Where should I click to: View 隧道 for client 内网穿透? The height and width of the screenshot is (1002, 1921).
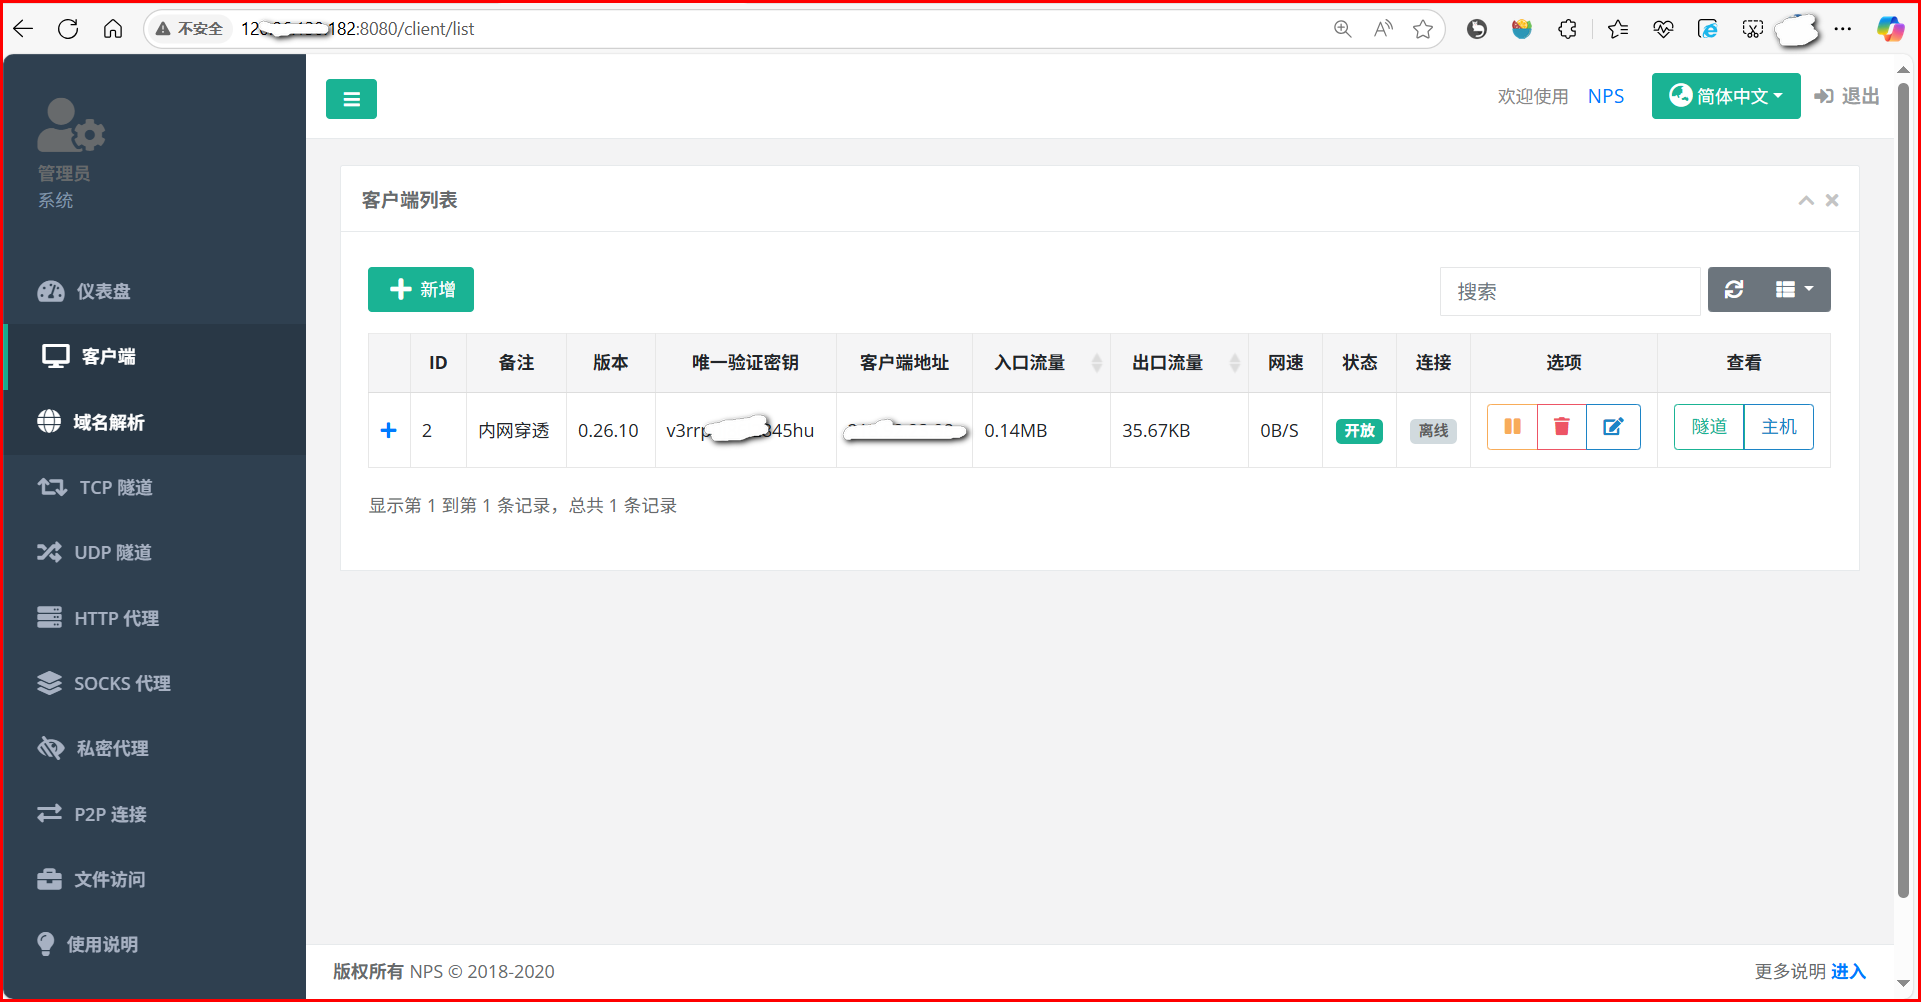1709,427
